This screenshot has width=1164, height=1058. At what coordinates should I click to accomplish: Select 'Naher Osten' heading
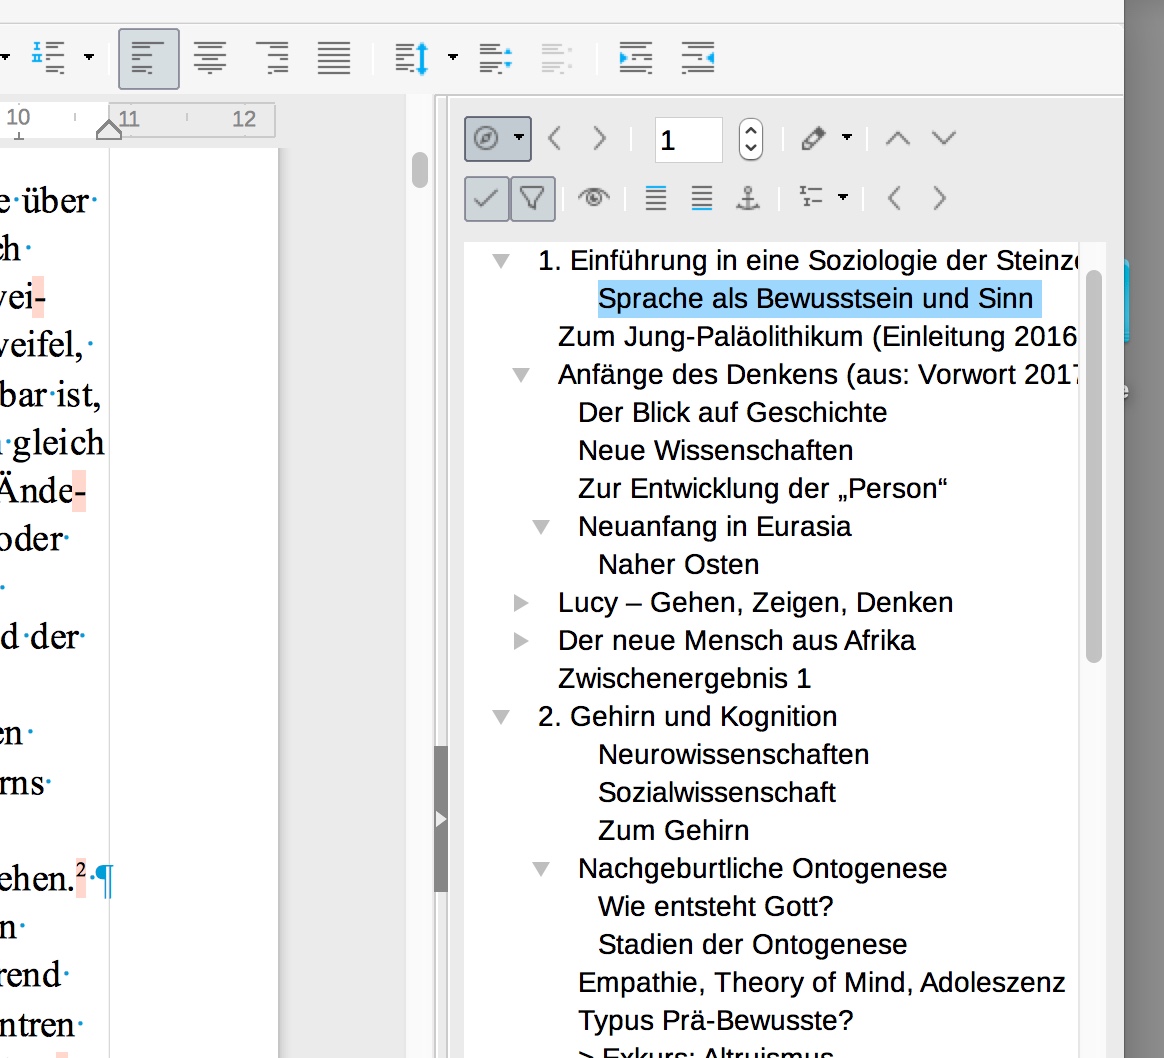click(679, 564)
